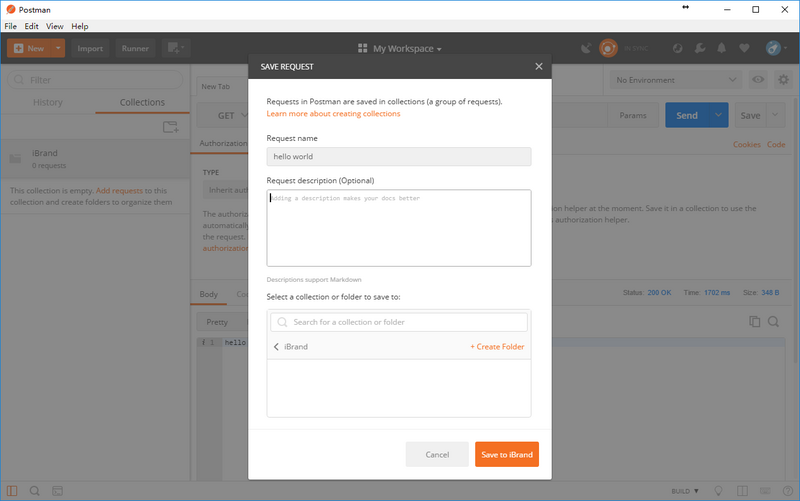Search the response with magnifier icon
Image resolution: width=800 pixels, height=501 pixels.
pos(773,321)
